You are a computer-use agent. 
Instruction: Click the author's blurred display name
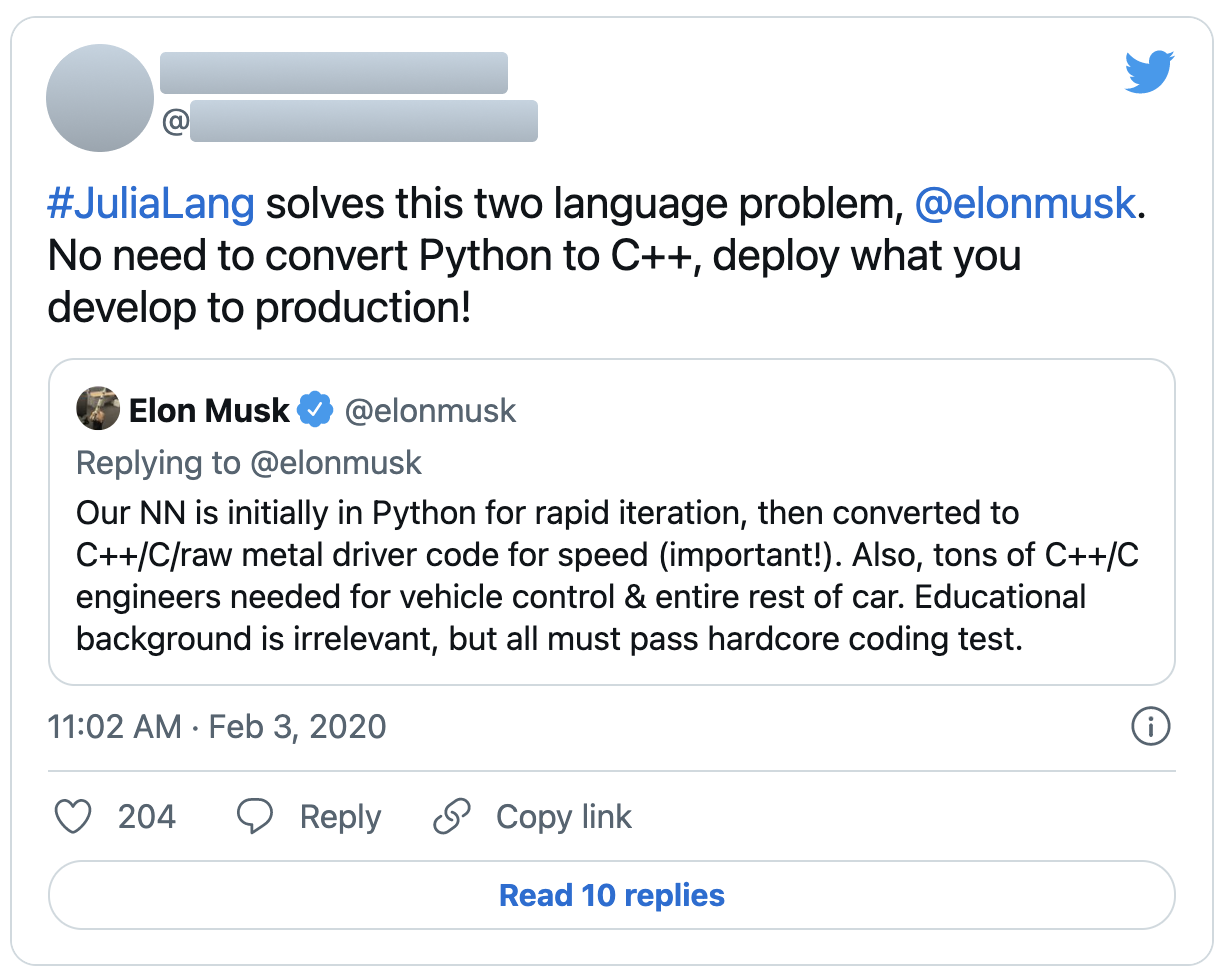tap(334, 74)
